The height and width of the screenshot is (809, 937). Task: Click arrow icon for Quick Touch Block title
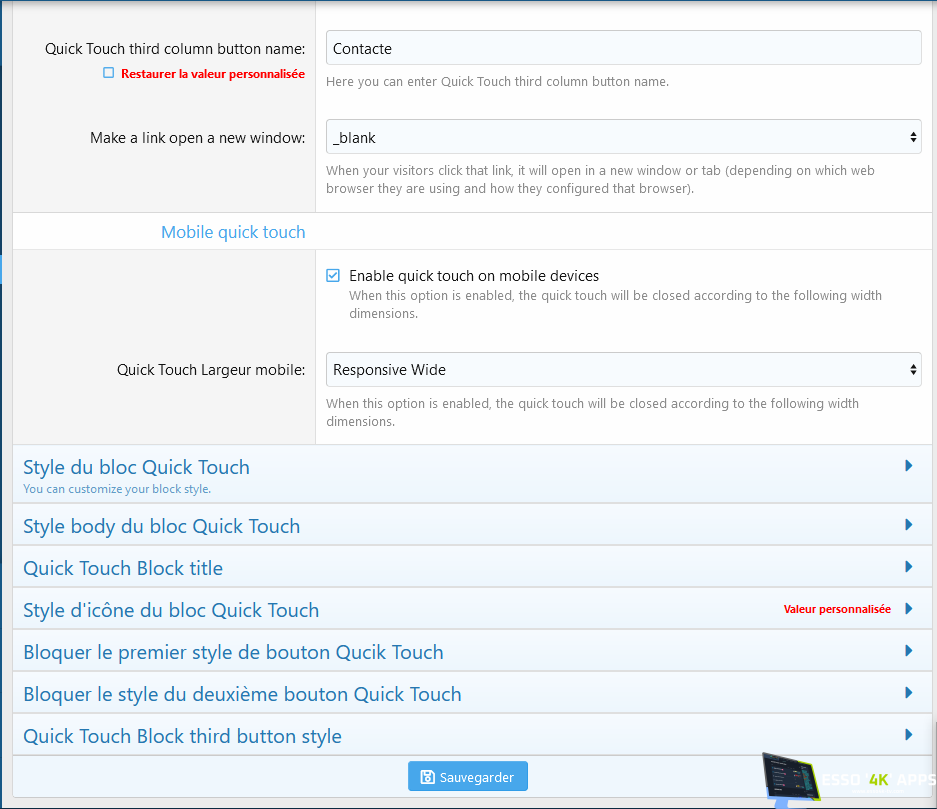(908, 567)
